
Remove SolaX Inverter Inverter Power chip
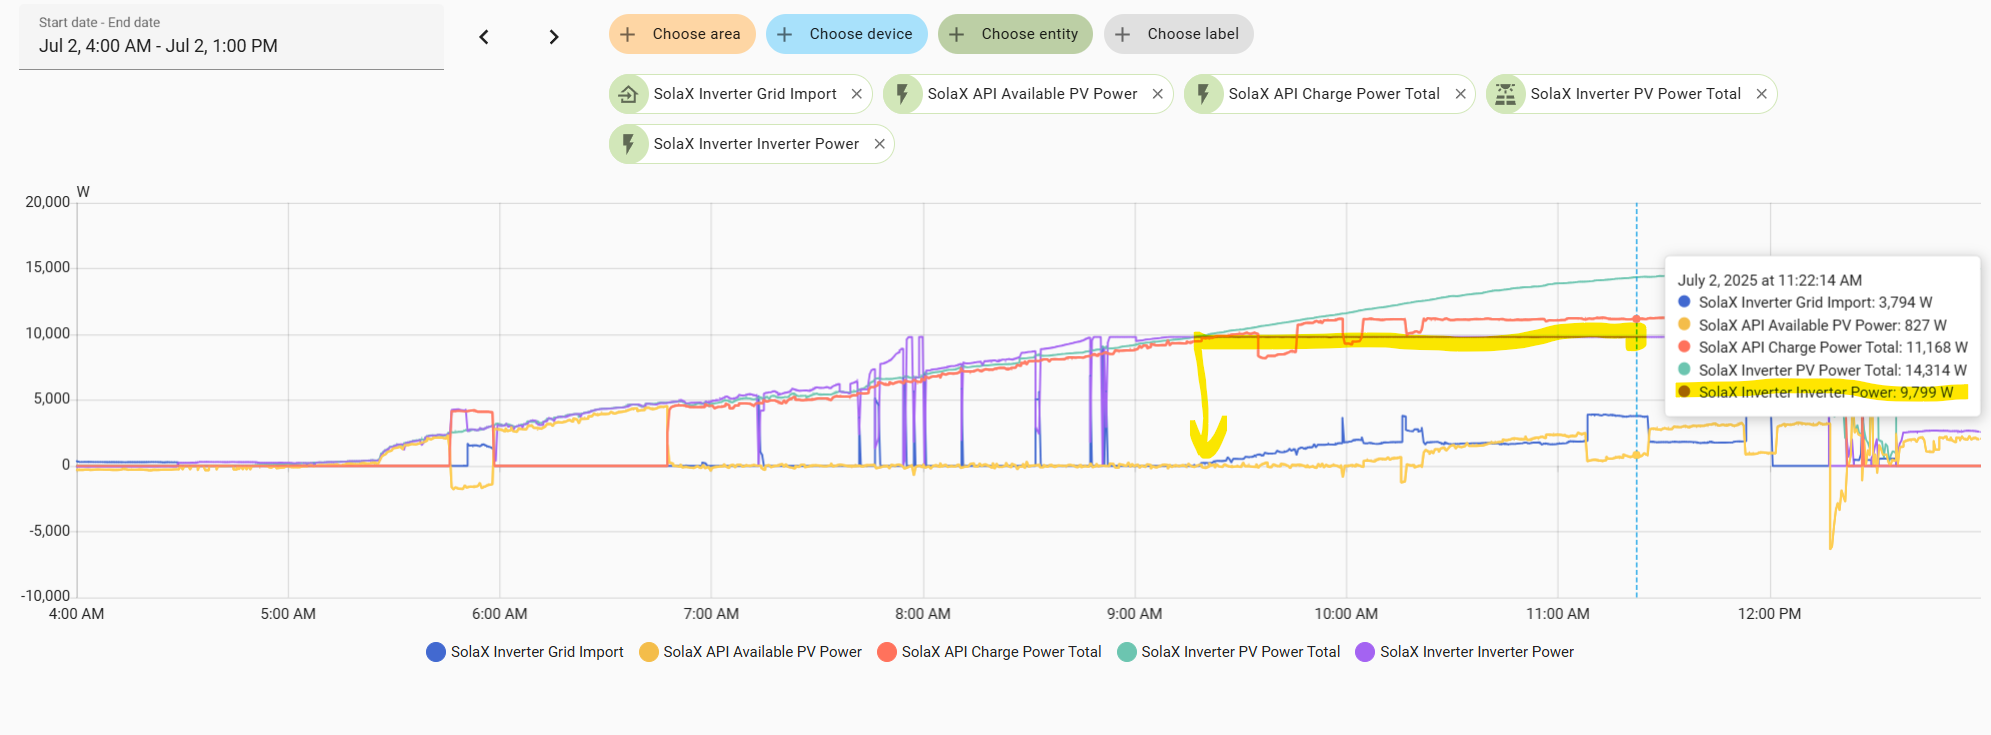[x=880, y=144]
